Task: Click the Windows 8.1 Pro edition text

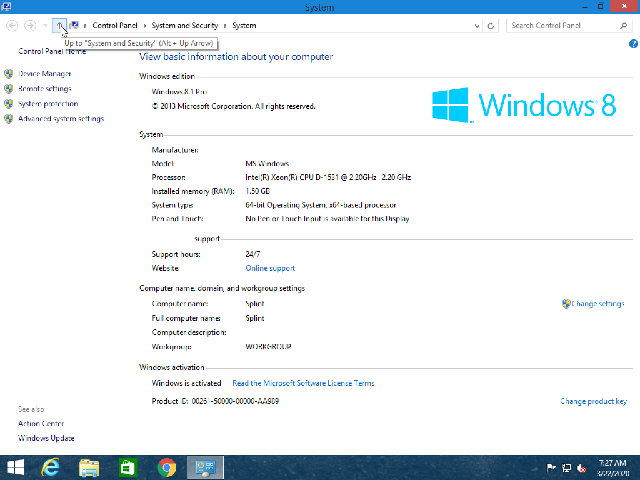Action: click(179, 92)
